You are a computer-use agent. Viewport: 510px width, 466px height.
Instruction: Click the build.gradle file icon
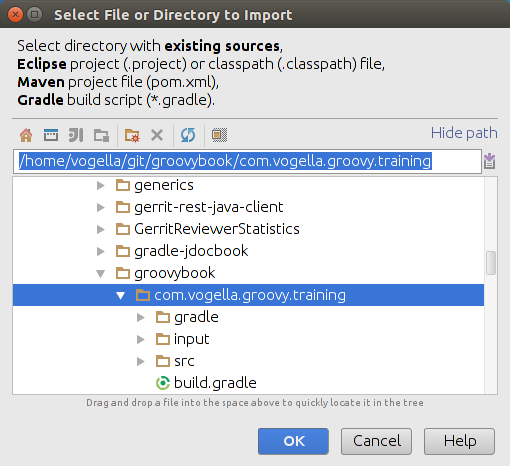click(163, 383)
